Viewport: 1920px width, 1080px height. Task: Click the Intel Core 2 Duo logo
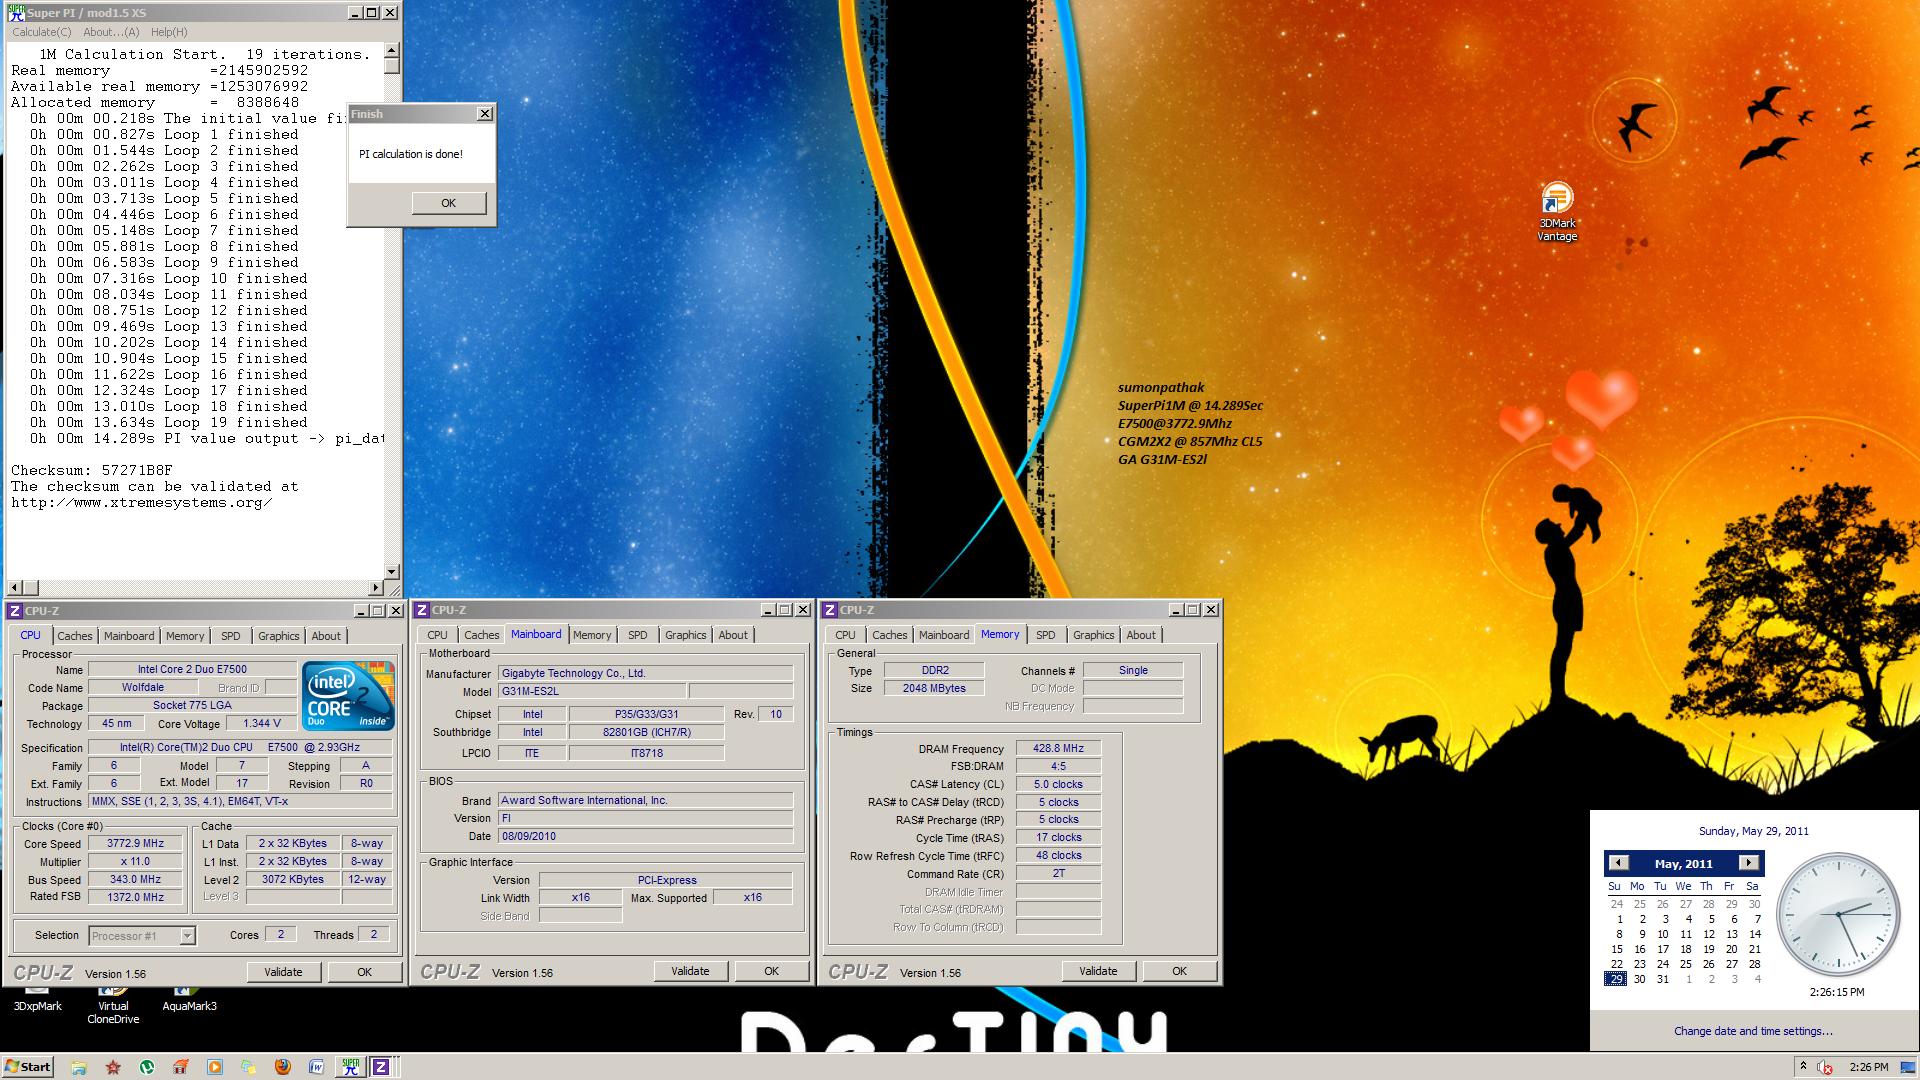[348, 696]
